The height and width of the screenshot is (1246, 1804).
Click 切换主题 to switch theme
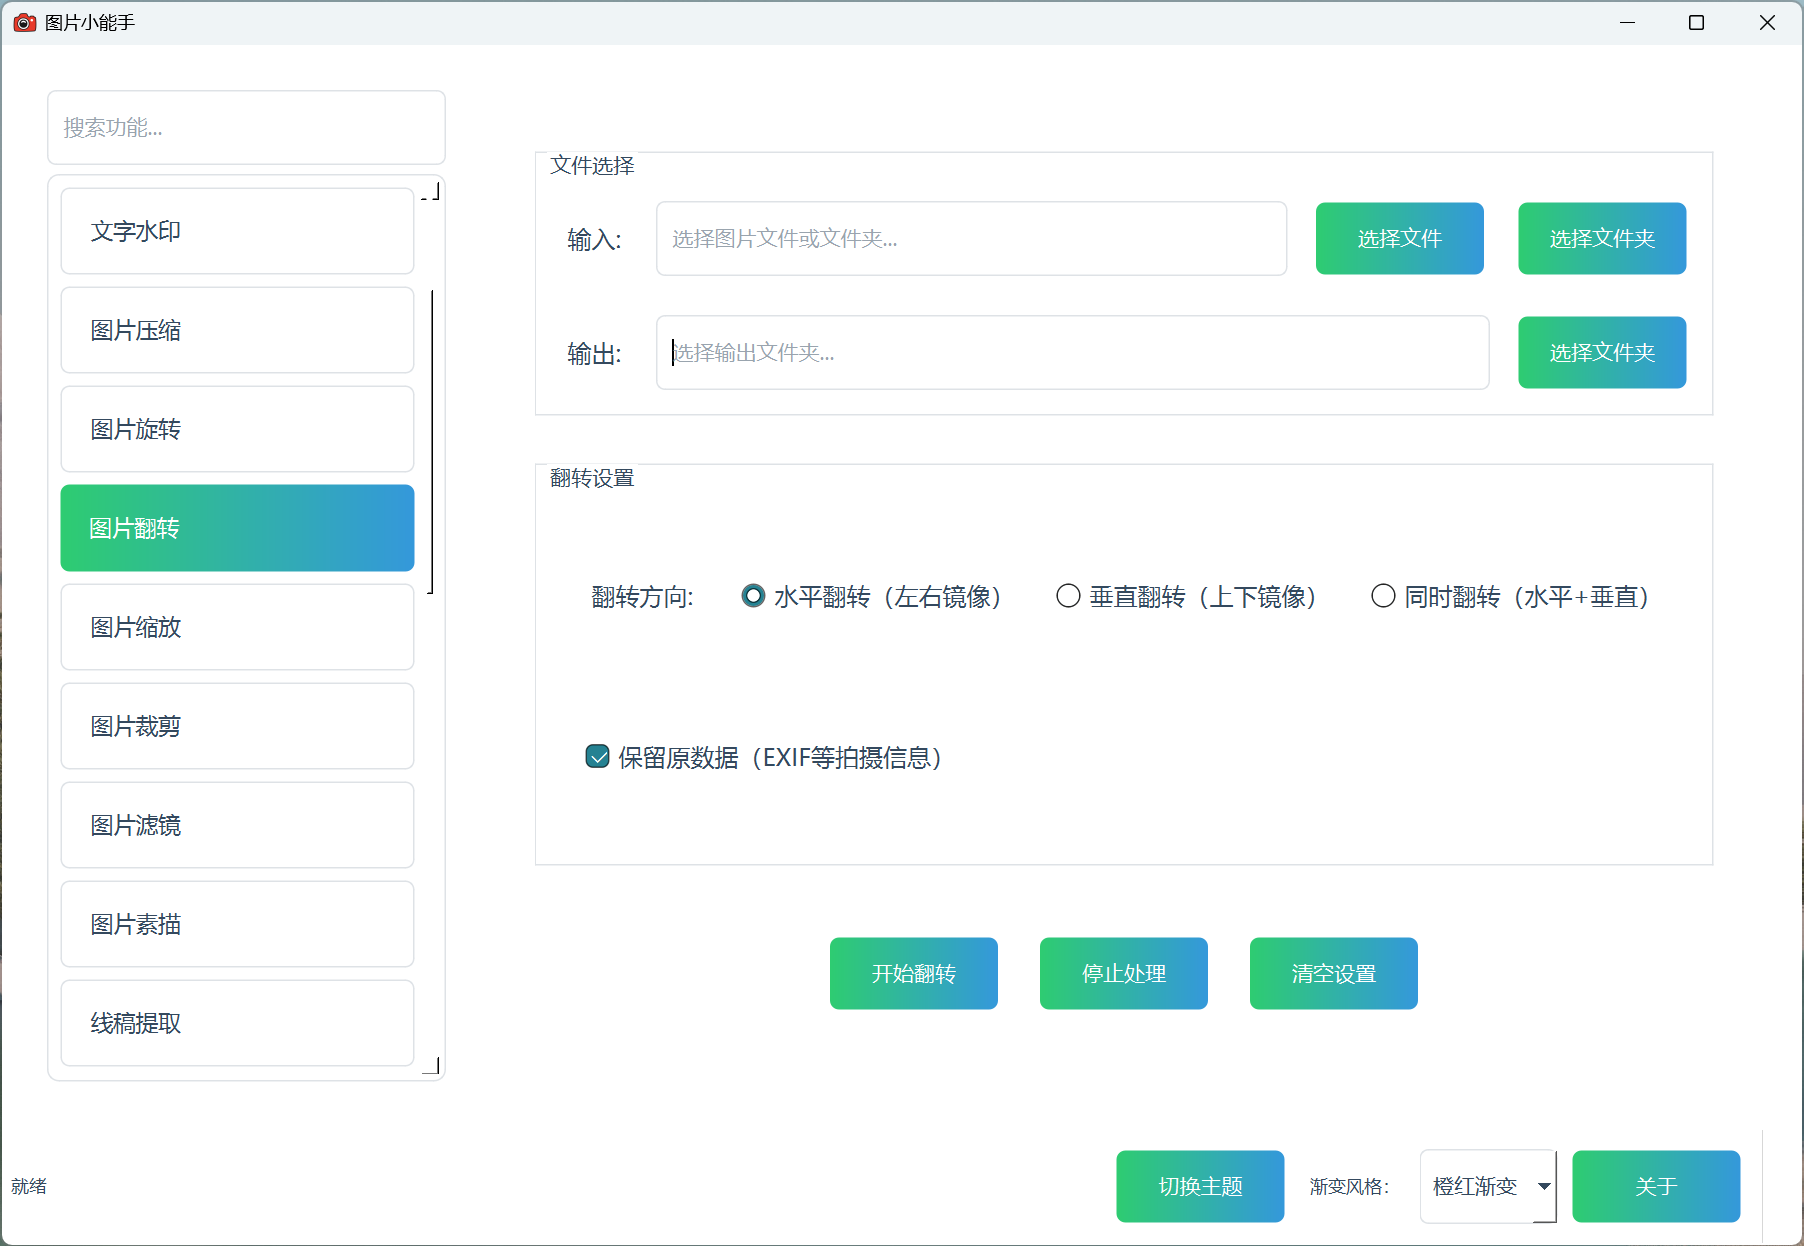[1199, 1186]
